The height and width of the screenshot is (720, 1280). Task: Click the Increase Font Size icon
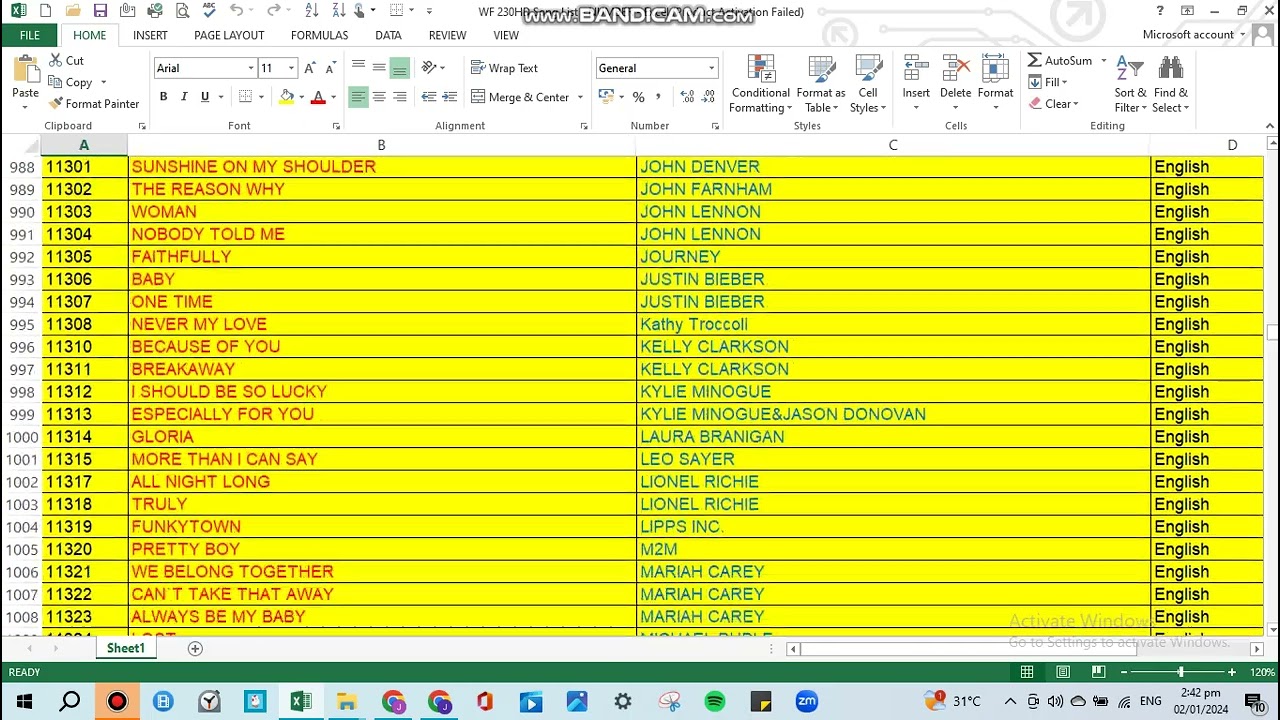click(x=310, y=68)
